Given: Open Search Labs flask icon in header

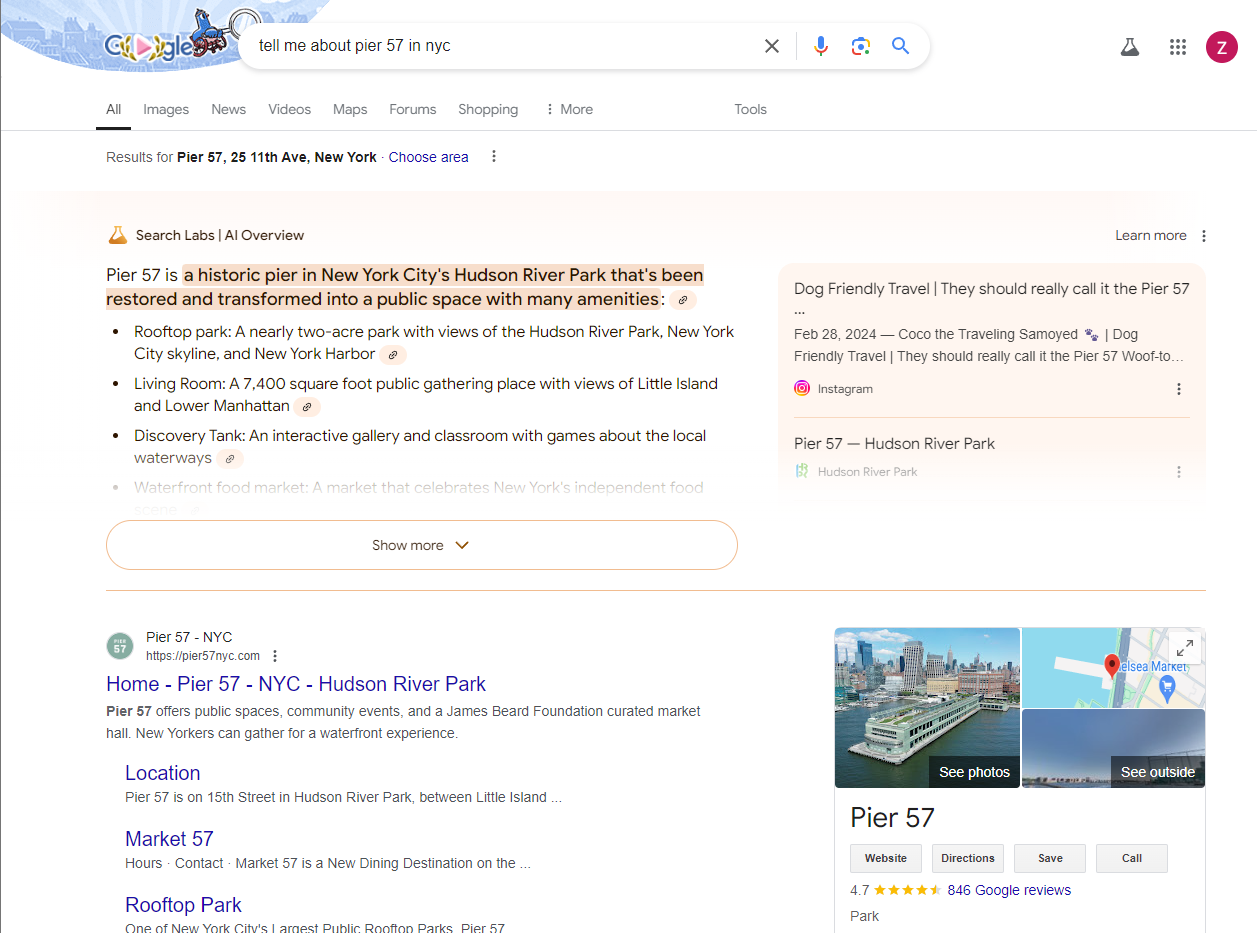Looking at the screenshot, I should pyautogui.click(x=1130, y=47).
